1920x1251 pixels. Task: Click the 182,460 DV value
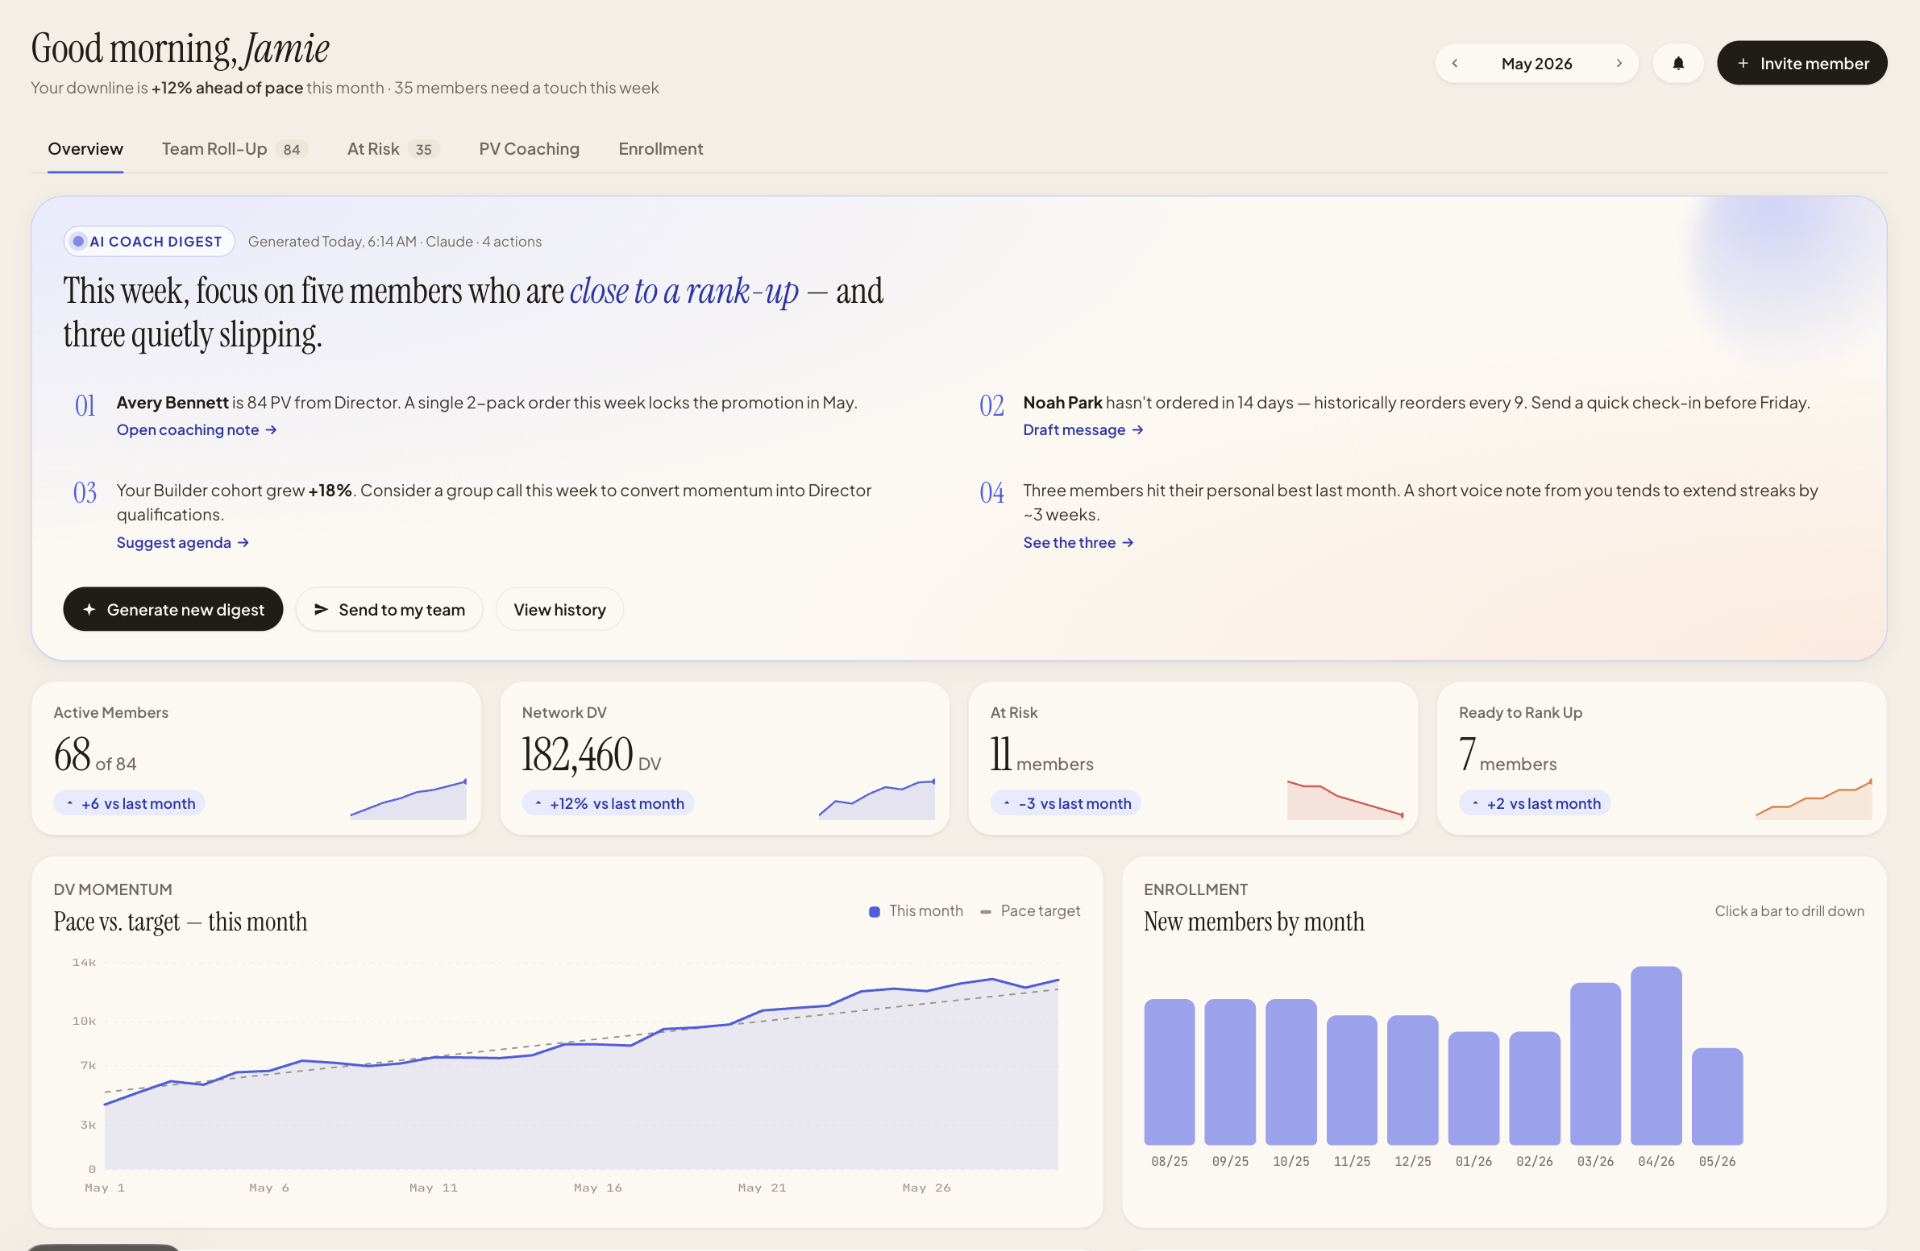591,755
